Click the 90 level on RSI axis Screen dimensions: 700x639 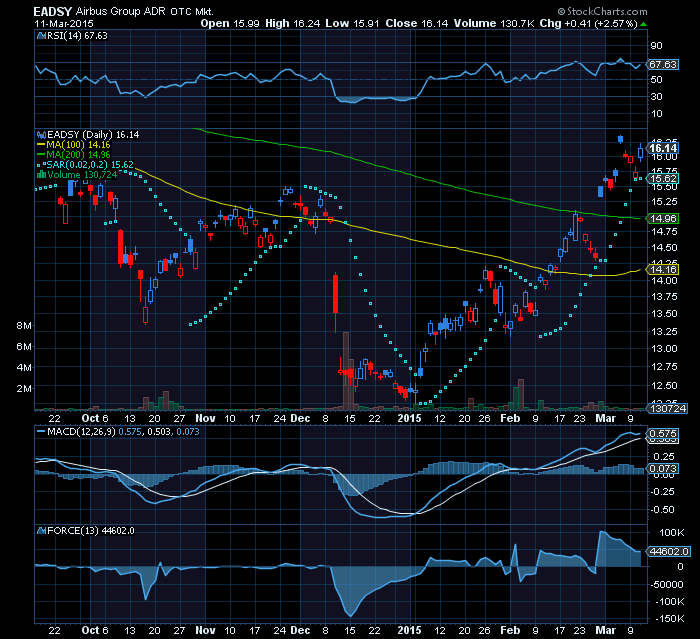pos(656,46)
